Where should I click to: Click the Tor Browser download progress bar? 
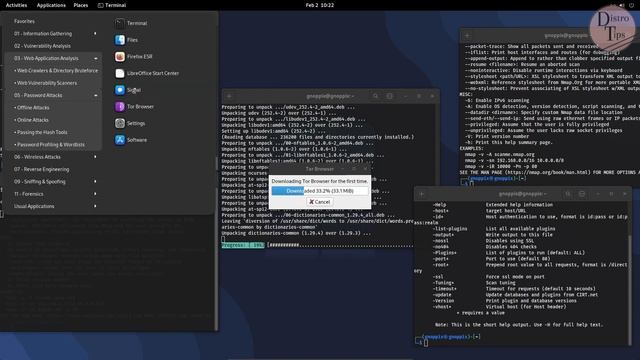(320, 191)
